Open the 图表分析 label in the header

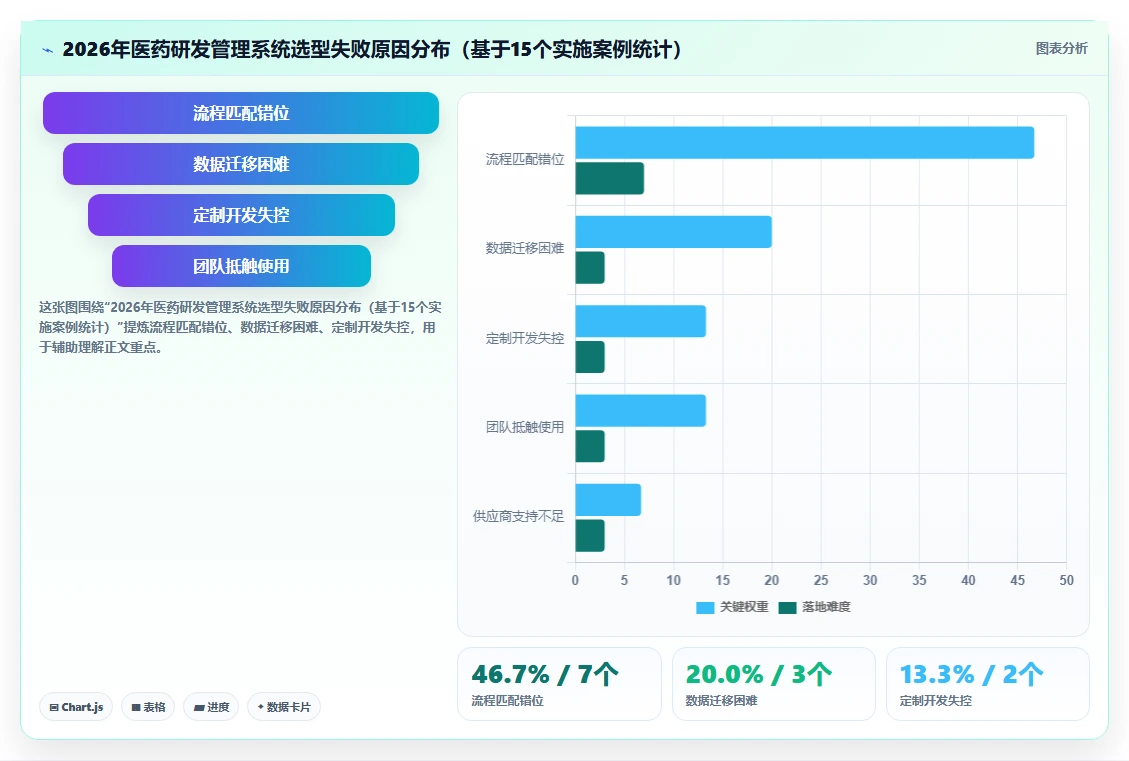pyautogui.click(x=1061, y=48)
